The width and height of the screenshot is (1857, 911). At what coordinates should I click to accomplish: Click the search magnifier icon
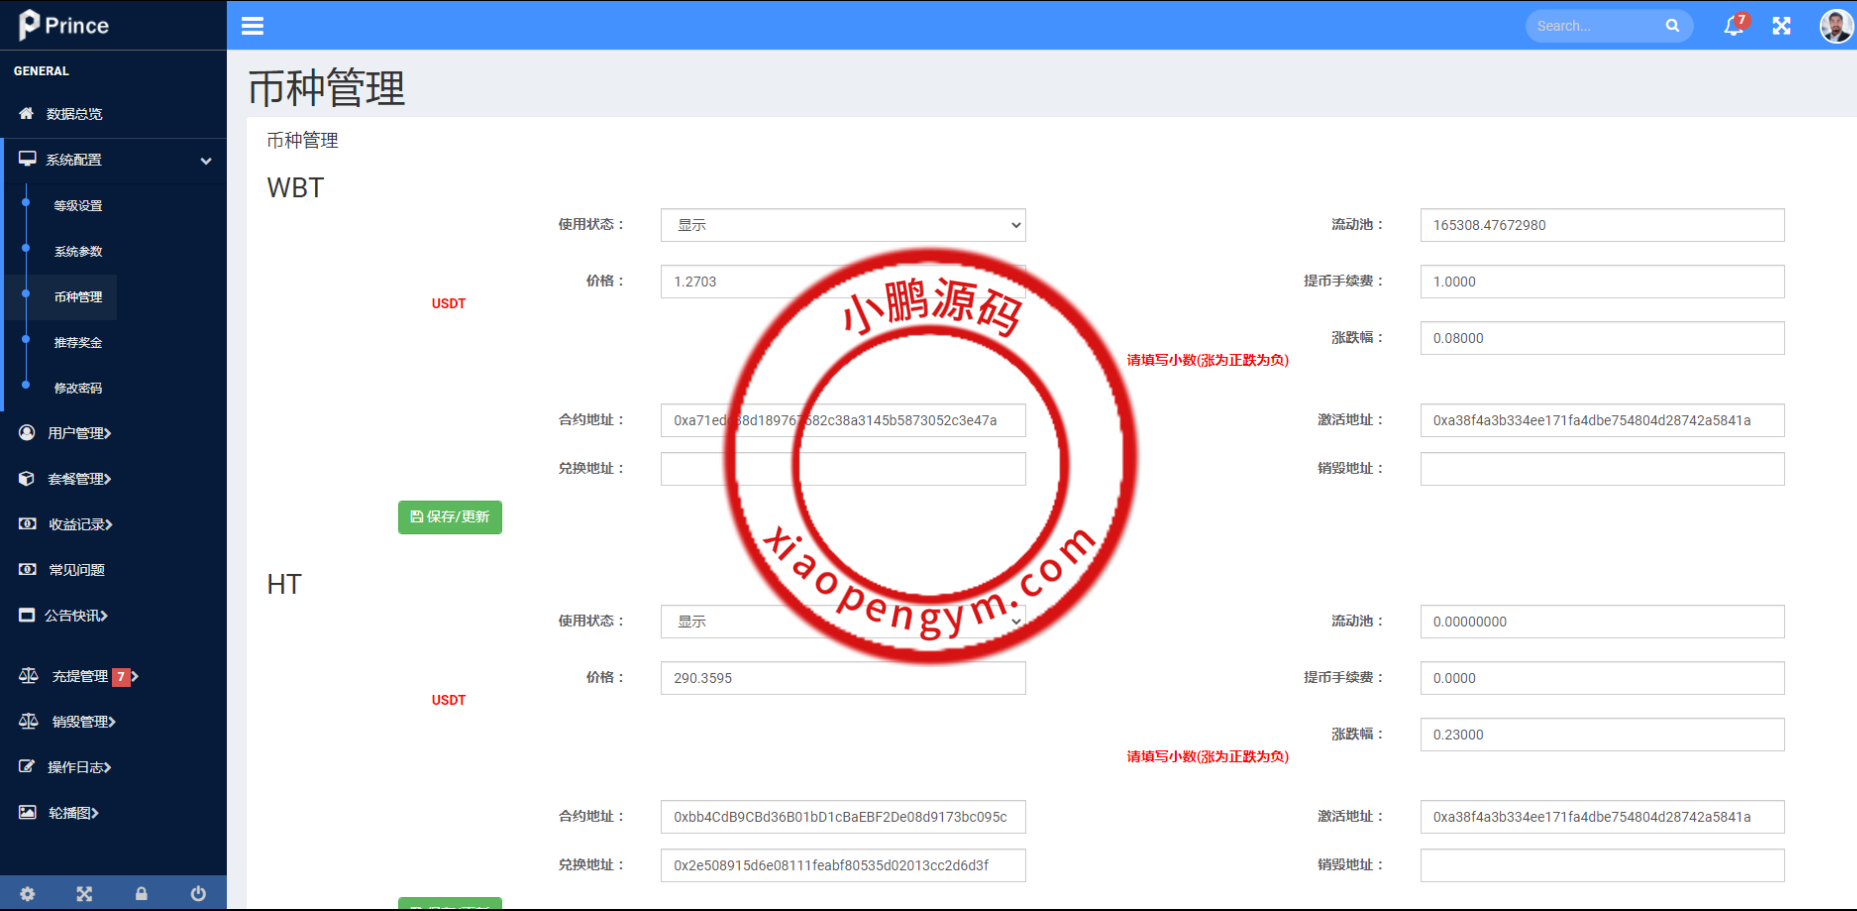tap(1672, 26)
